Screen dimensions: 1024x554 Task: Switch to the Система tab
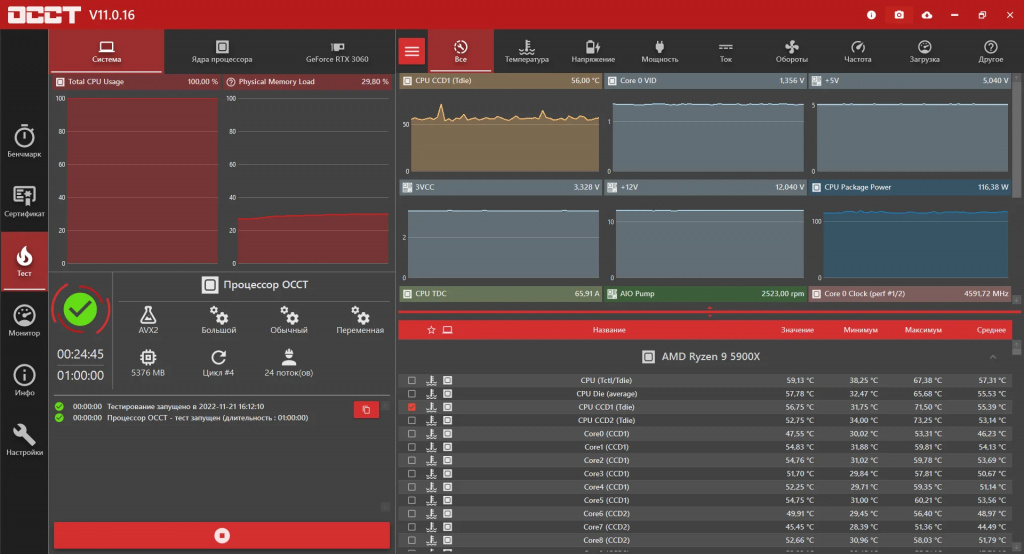[106, 51]
